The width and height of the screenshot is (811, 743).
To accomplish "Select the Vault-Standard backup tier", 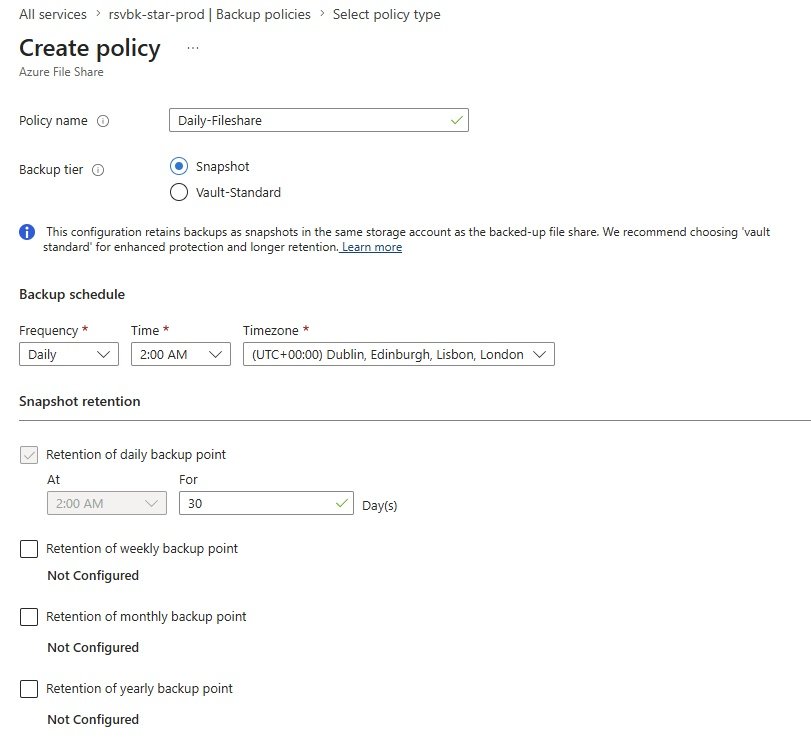I will pos(179,192).
